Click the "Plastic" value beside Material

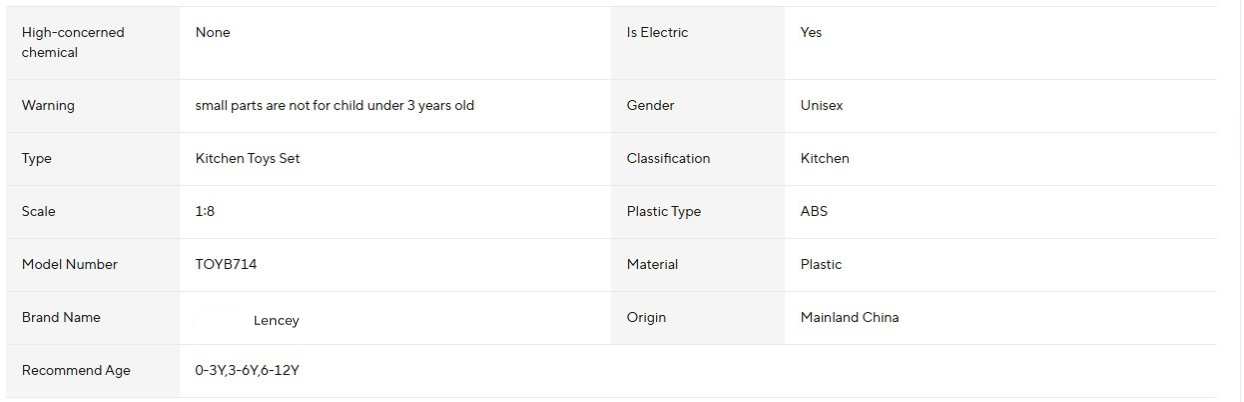821,265
